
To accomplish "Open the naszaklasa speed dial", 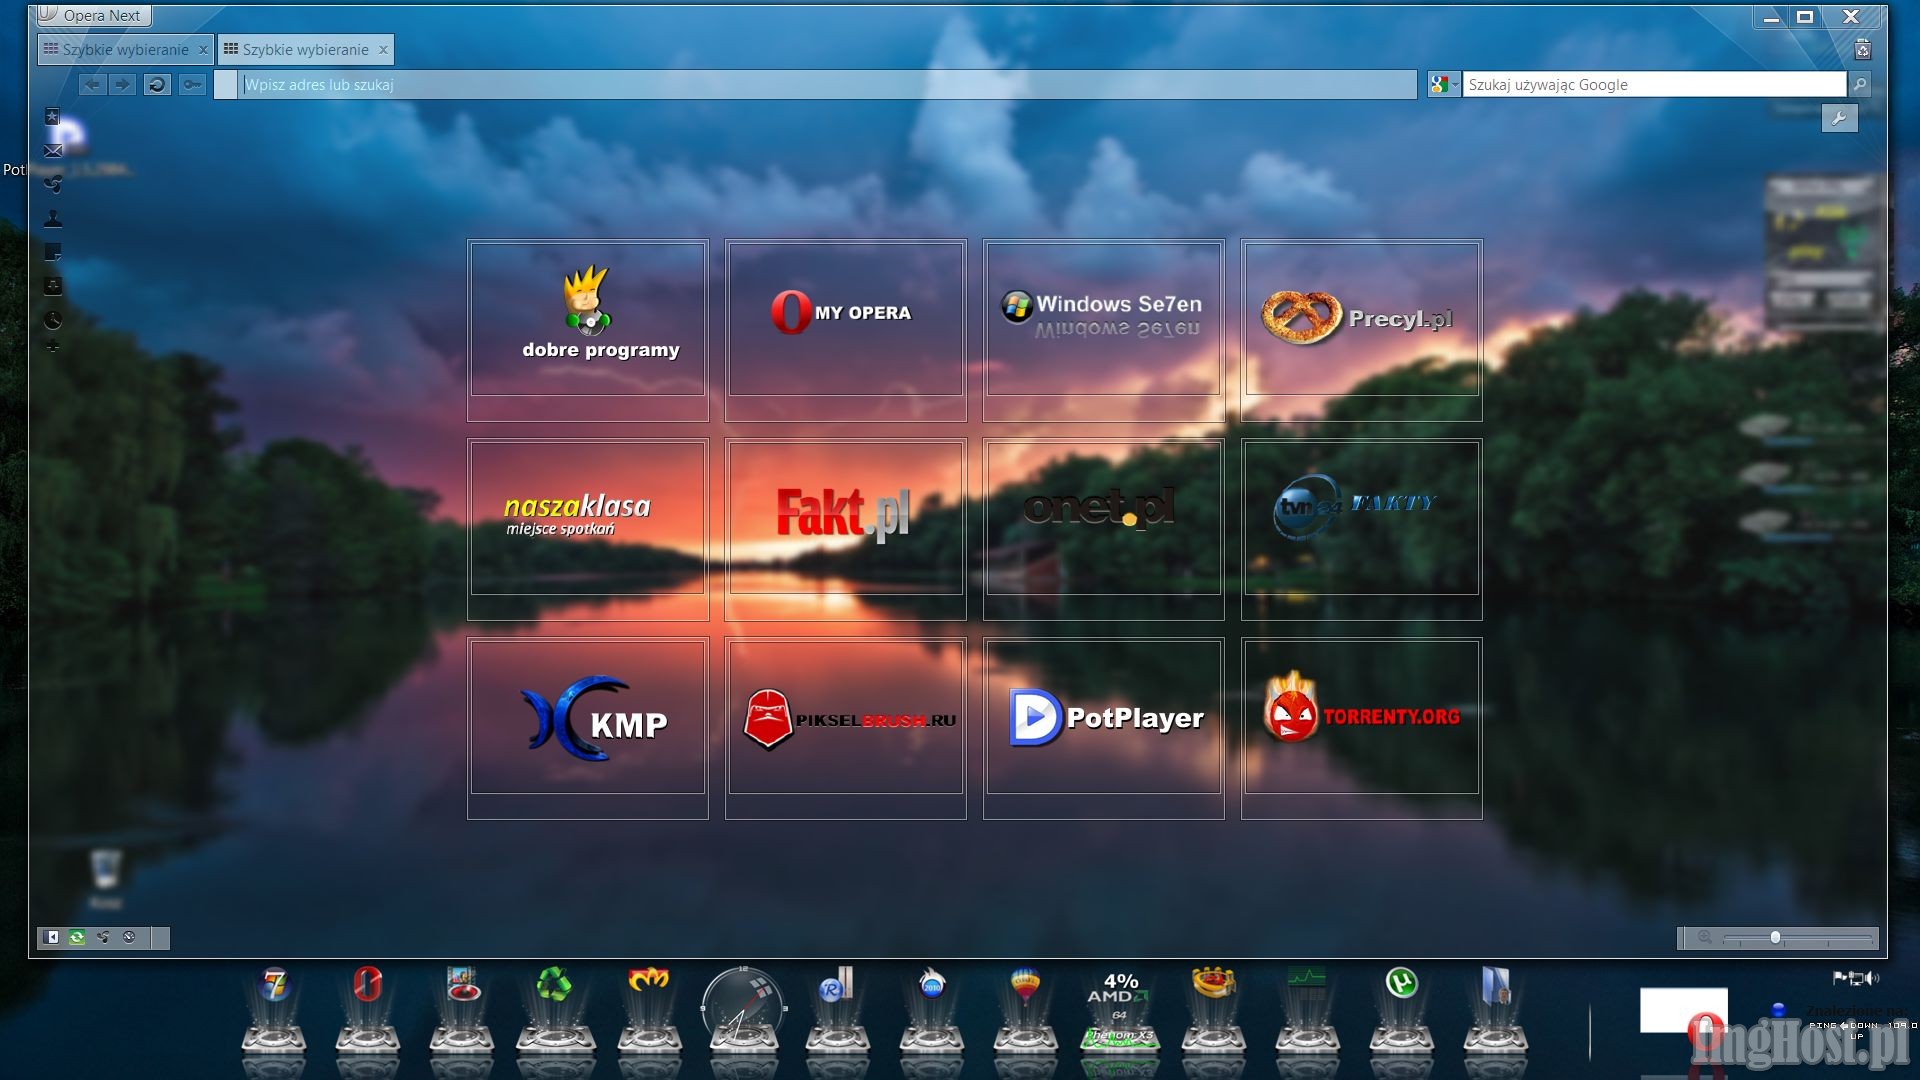I will (x=588, y=529).
